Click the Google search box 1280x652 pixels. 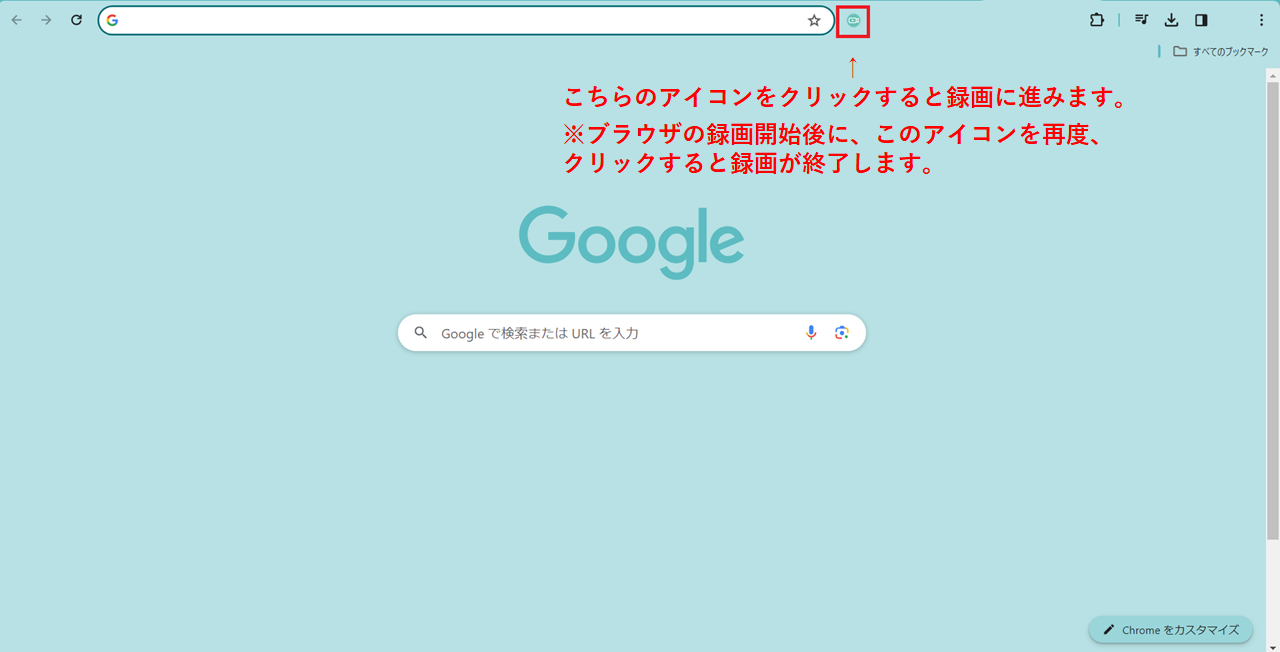(x=632, y=333)
